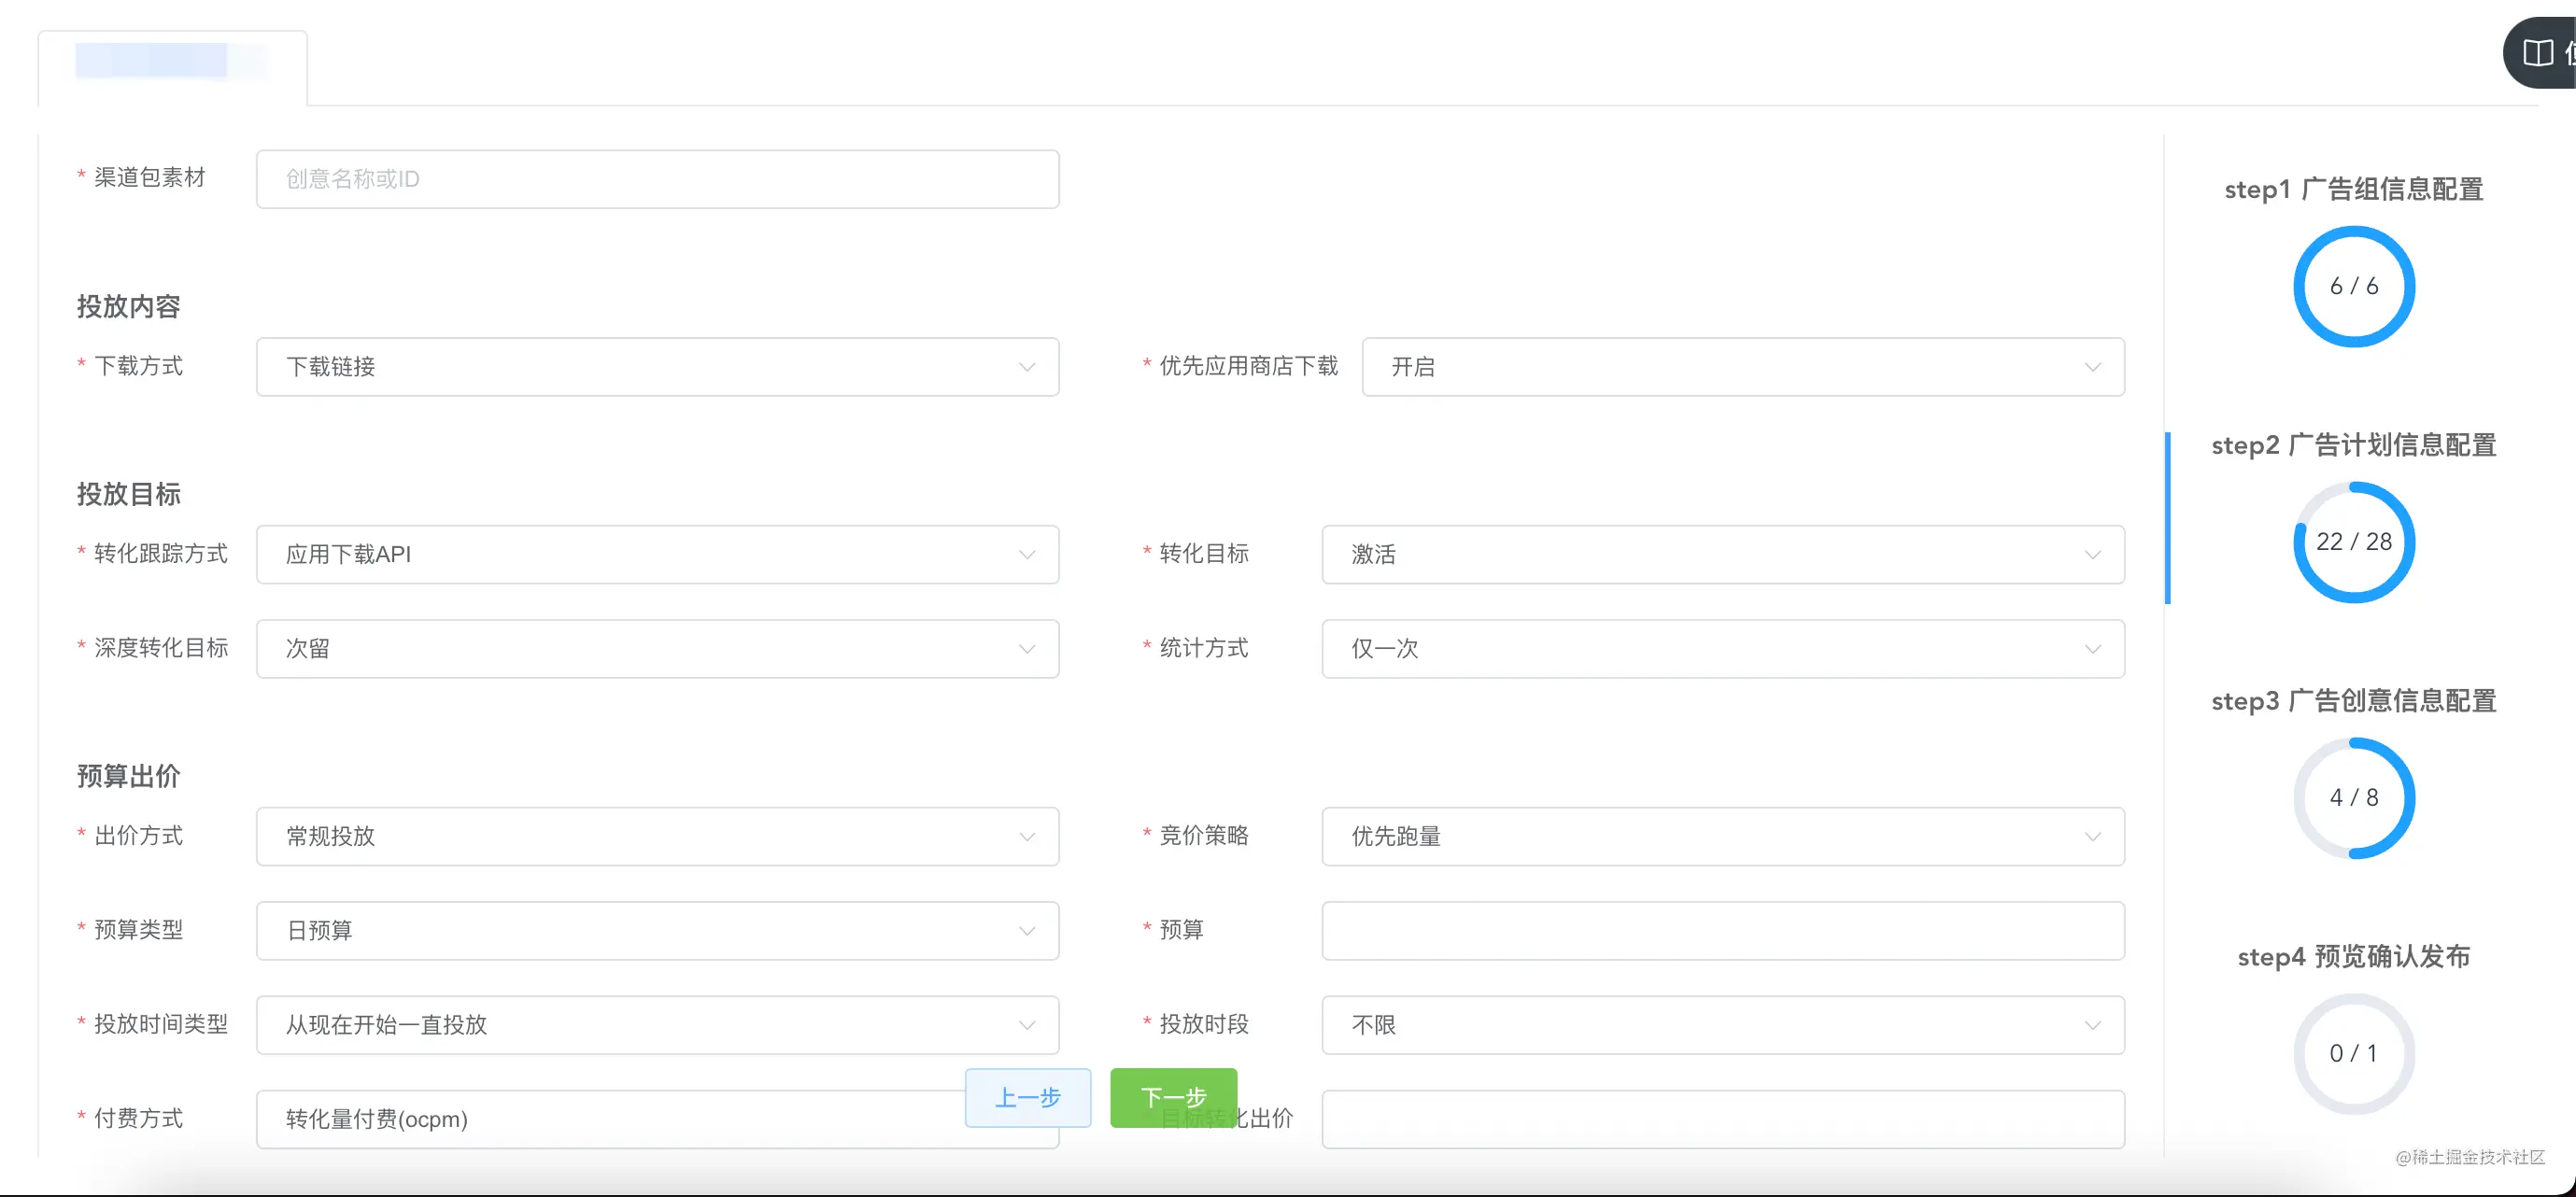
Task: Open the 下载方式 dropdown
Action: point(657,367)
